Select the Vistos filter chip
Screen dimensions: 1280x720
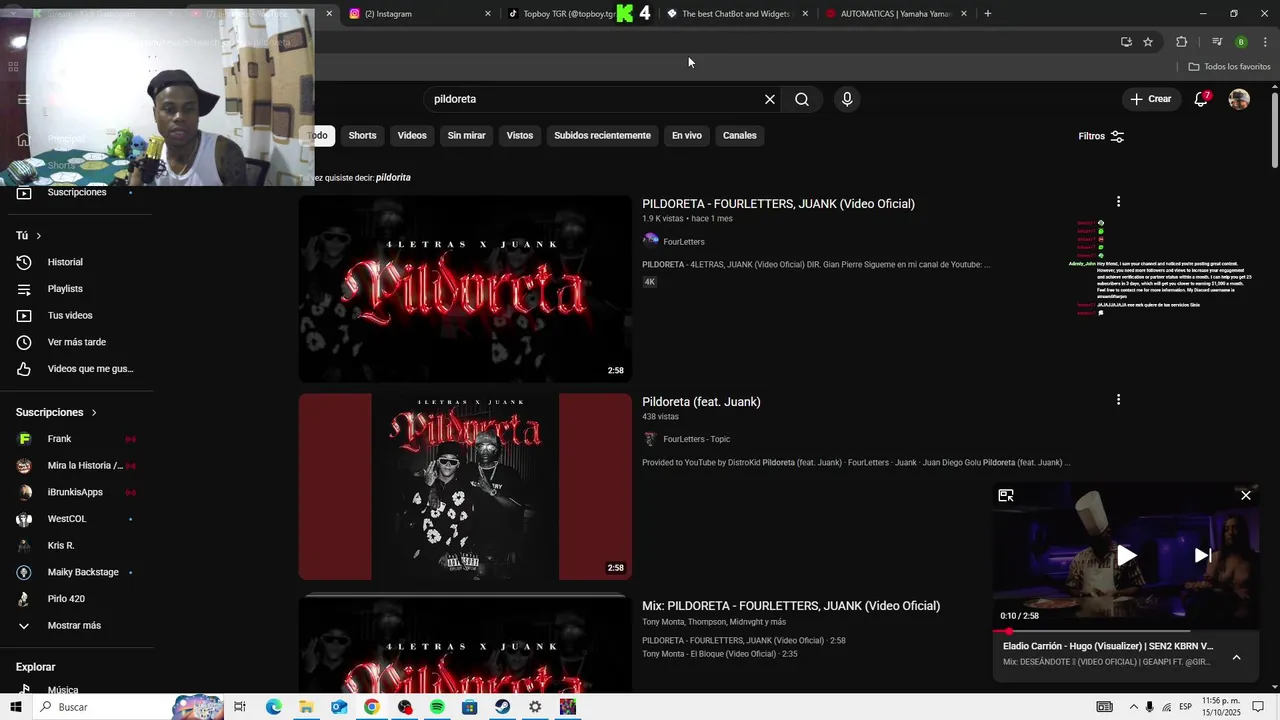pyautogui.click(x=520, y=136)
